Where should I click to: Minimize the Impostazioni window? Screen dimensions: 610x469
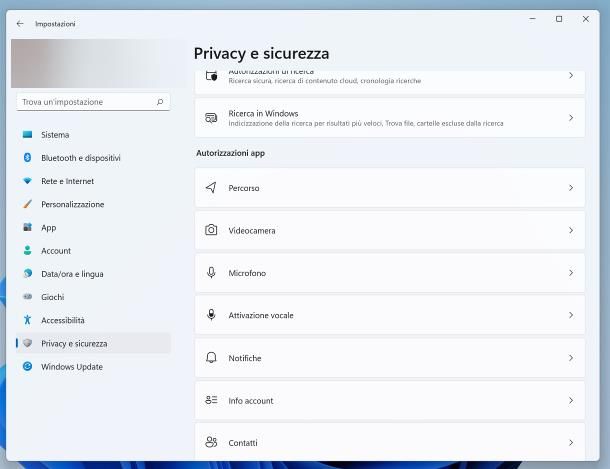point(532,19)
